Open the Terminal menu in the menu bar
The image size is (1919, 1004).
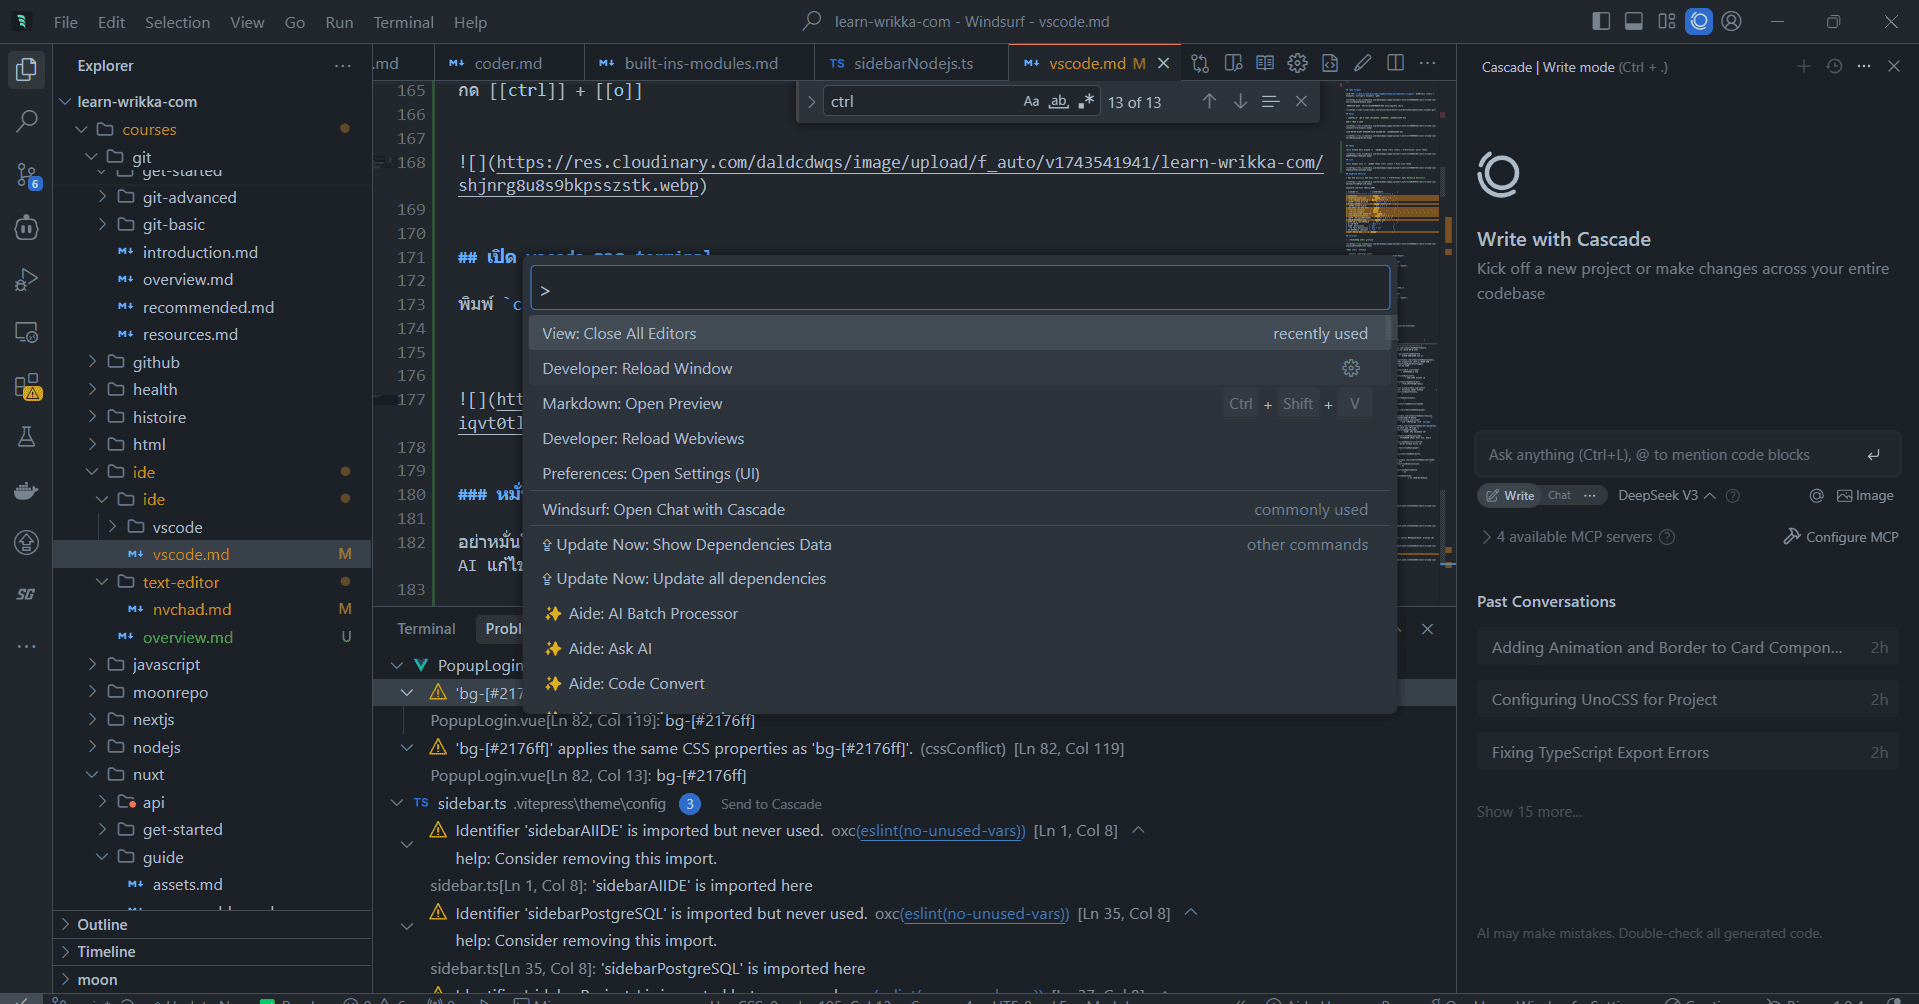tap(403, 22)
